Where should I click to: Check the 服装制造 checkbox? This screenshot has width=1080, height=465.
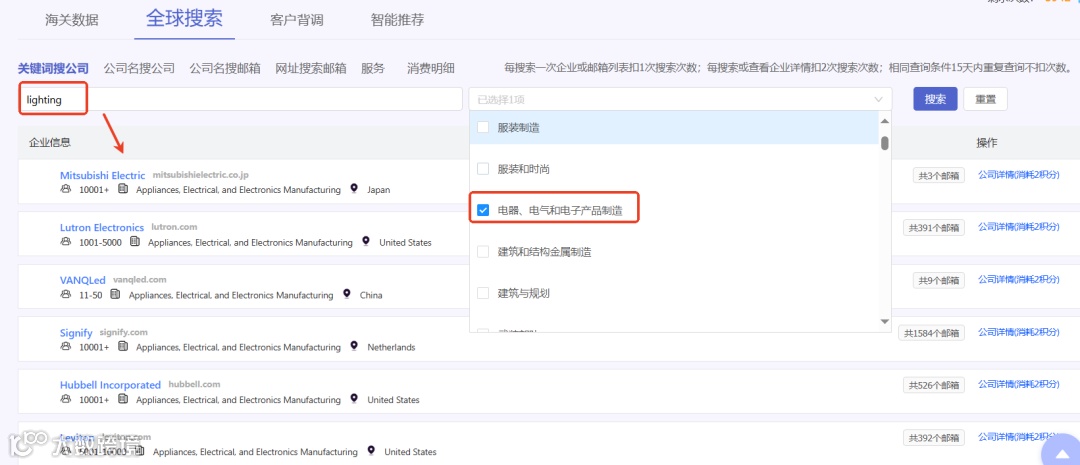tap(483, 127)
